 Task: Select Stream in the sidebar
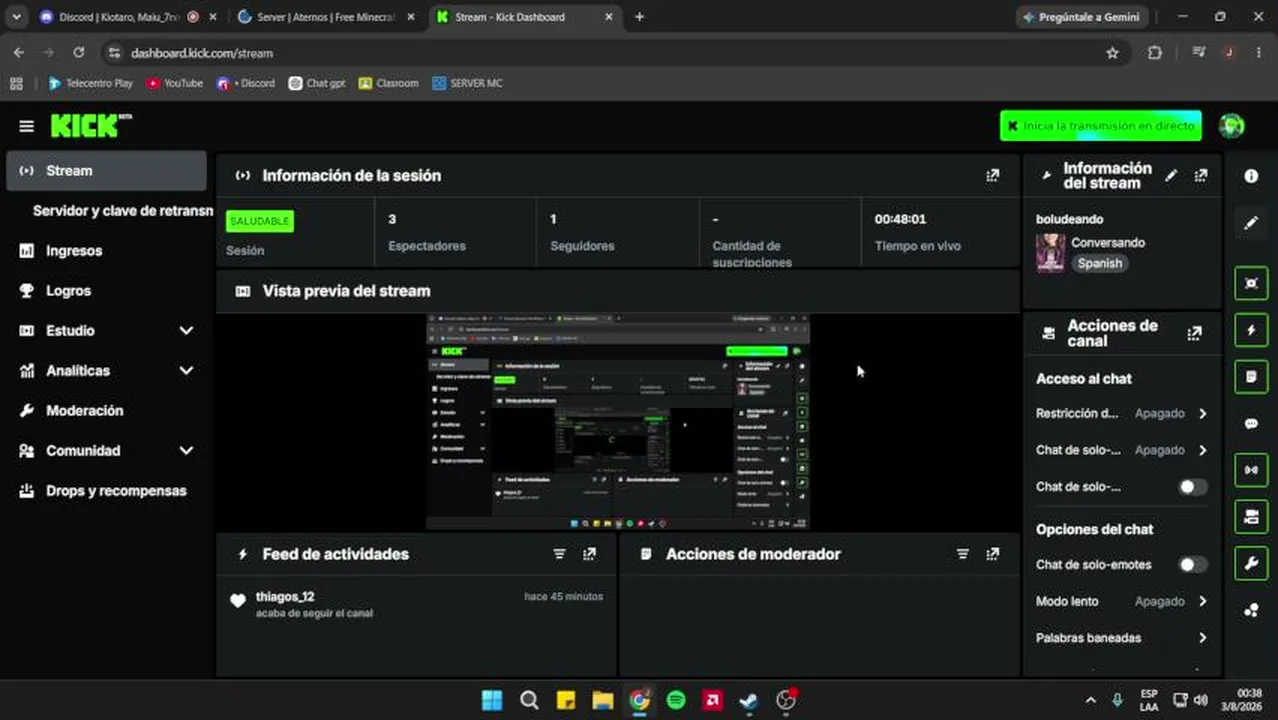tap(106, 171)
